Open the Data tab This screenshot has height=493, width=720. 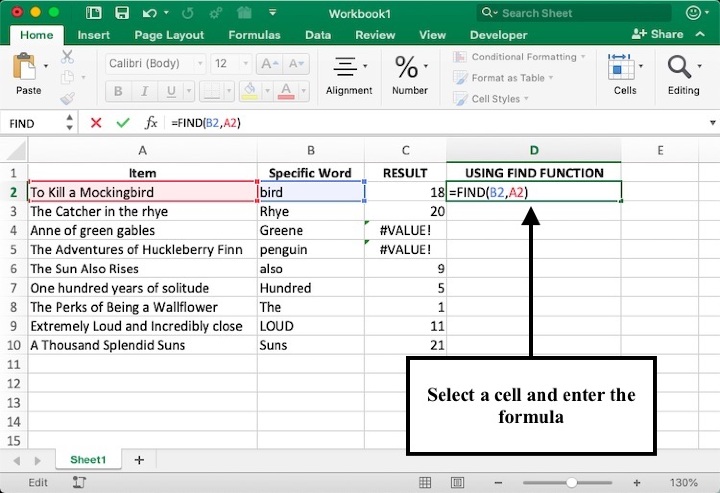[318, 35]
